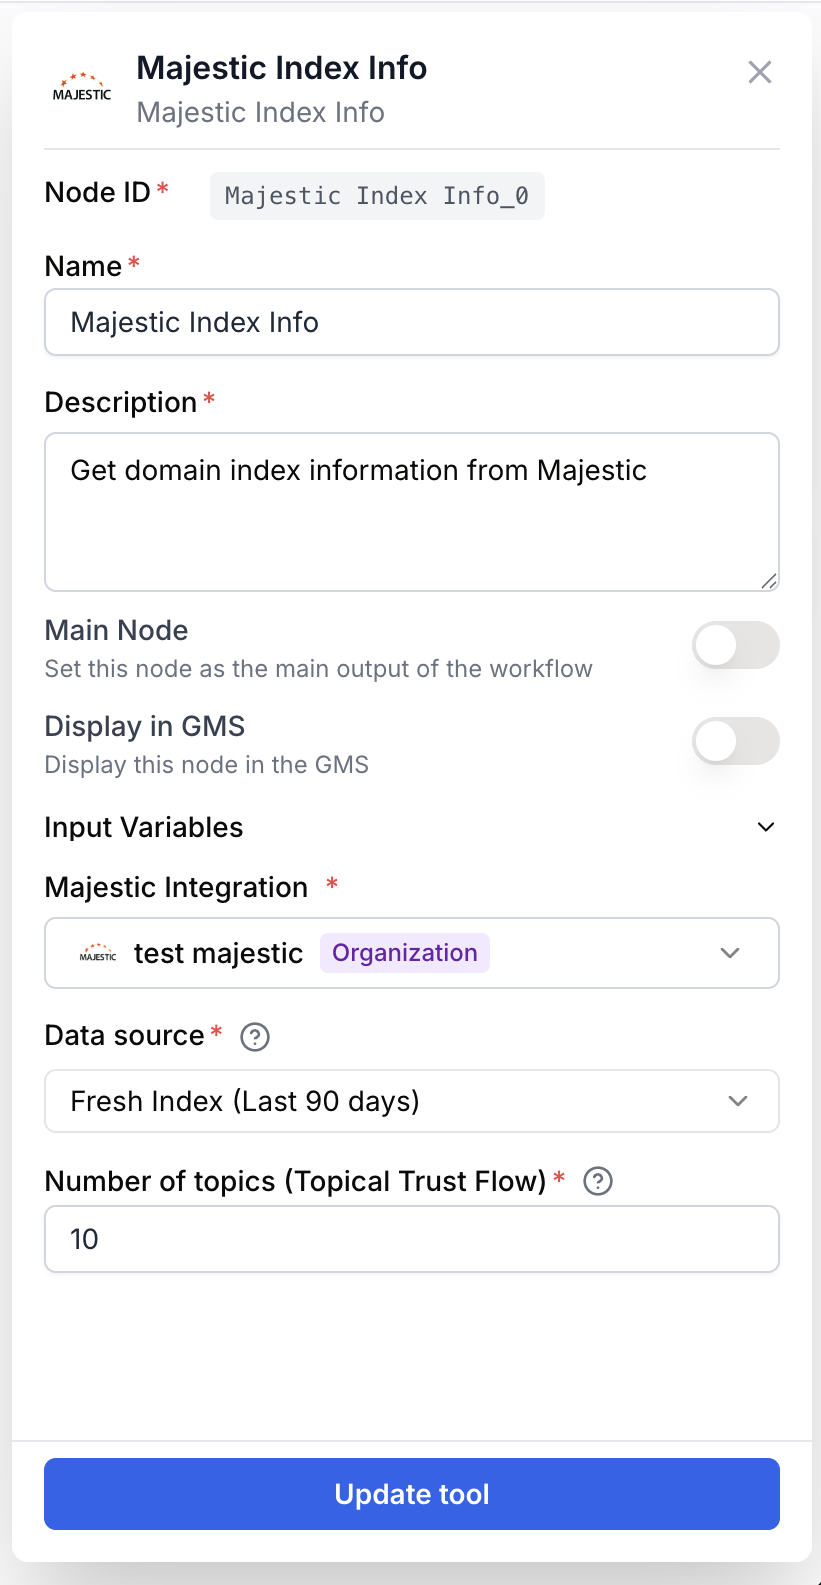Click the Name input field
Screen dimensions: 821x1585
(x=412, y=322)
